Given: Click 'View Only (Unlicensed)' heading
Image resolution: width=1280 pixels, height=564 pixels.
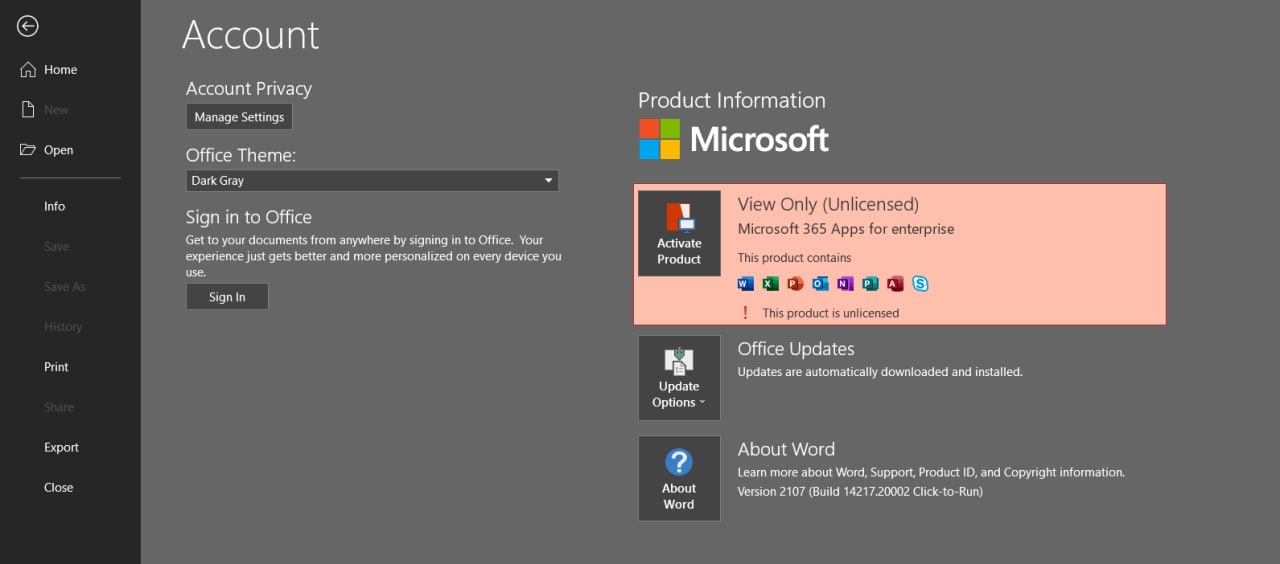Looking at the screenshot, I should [x=828, y=204].
